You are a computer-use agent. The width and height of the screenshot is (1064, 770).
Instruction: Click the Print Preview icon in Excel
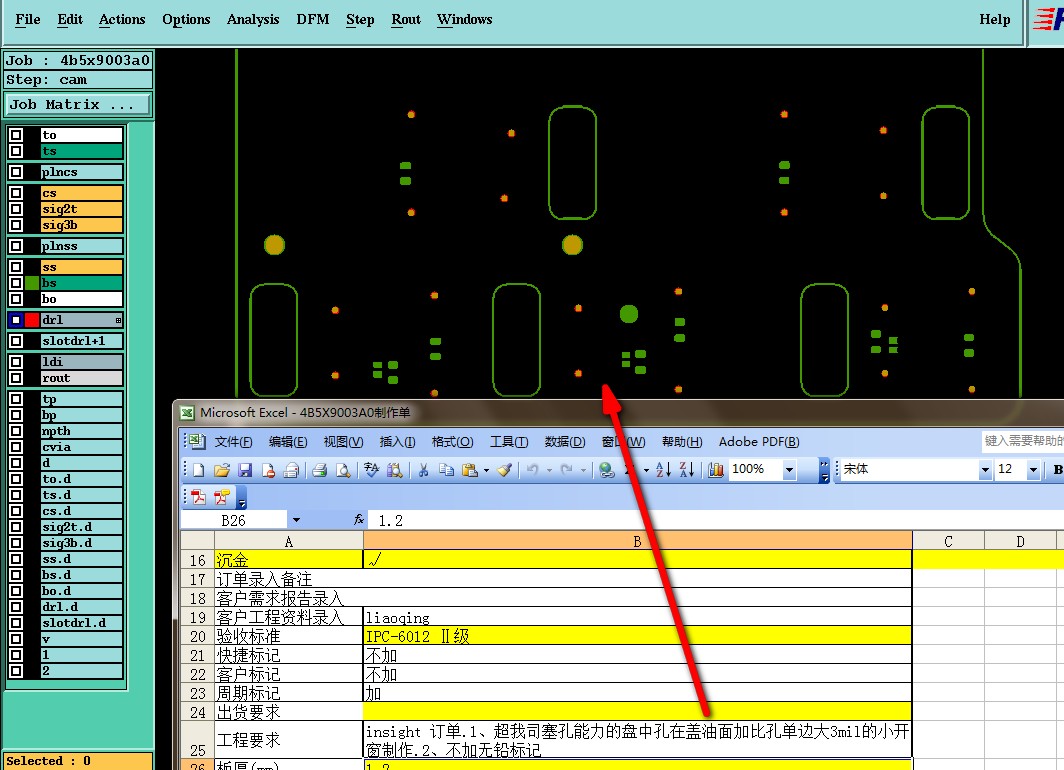coord(343,469)
